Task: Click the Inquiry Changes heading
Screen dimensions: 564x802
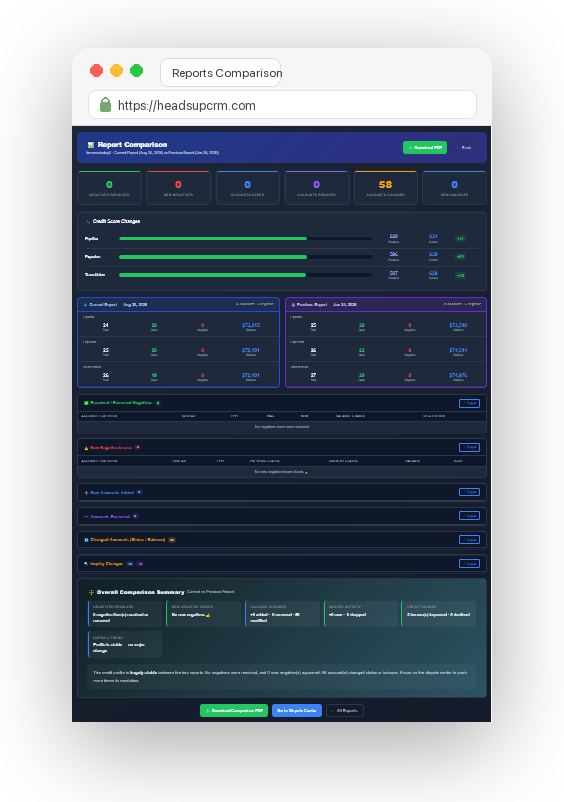Action: click(106, 564)
